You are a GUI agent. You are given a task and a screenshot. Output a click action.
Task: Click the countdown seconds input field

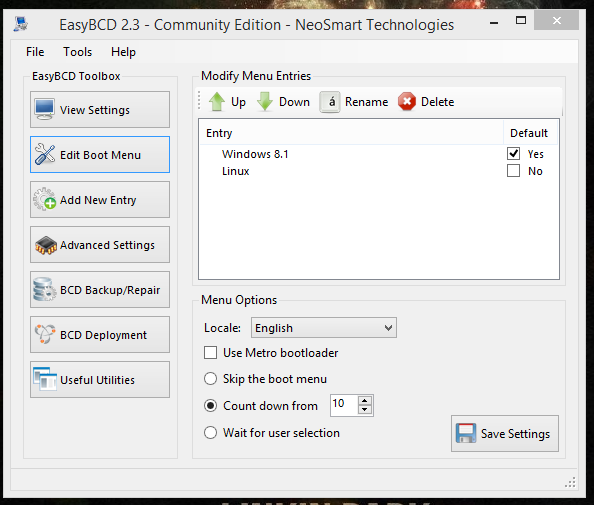[x=344, y=405]
